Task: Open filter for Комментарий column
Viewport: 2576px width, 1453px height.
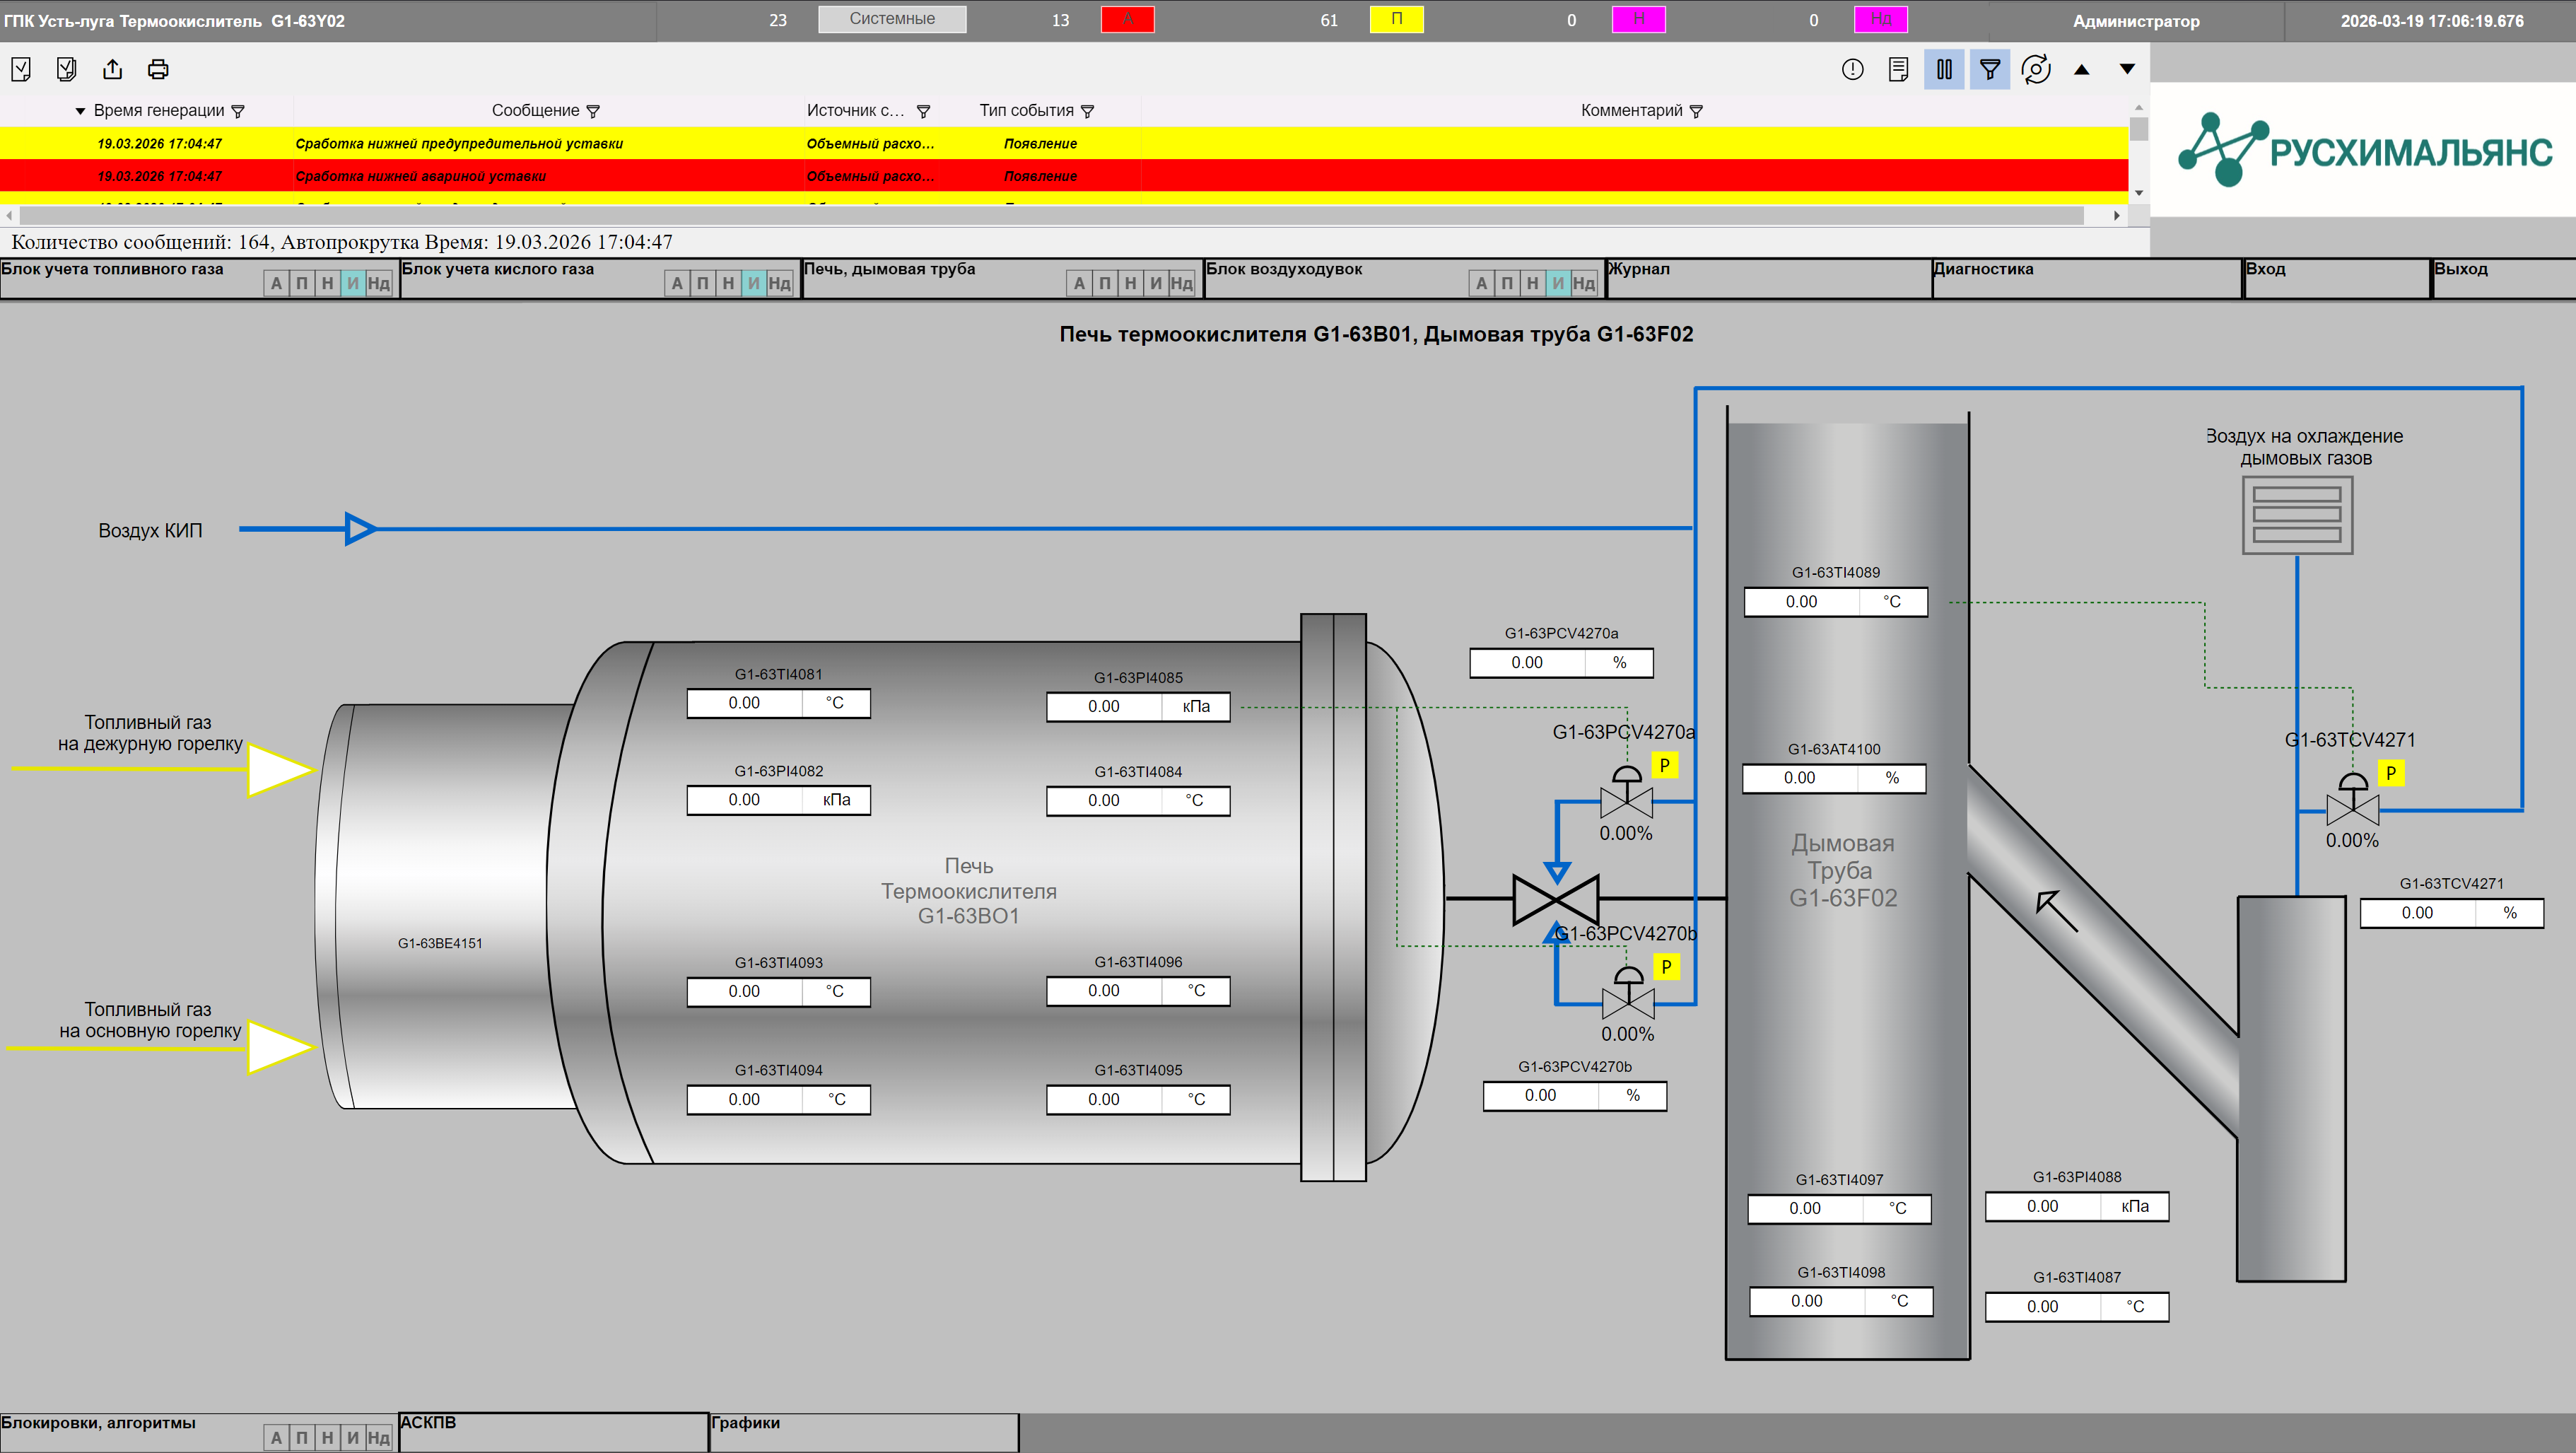Action: pyautogui.click(x=1696, y=111)
